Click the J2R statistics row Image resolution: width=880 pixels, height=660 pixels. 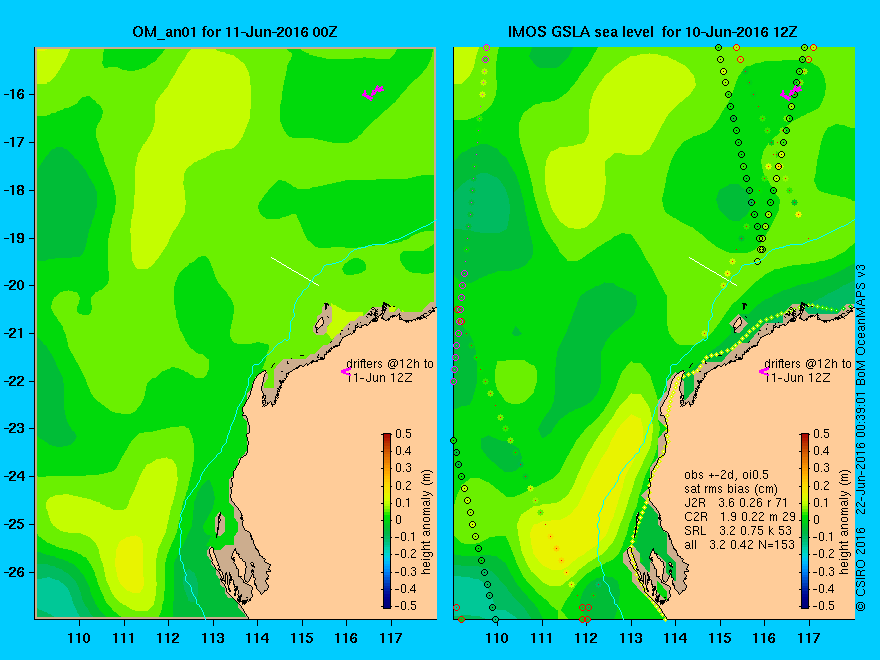click(x=736, y=502)
